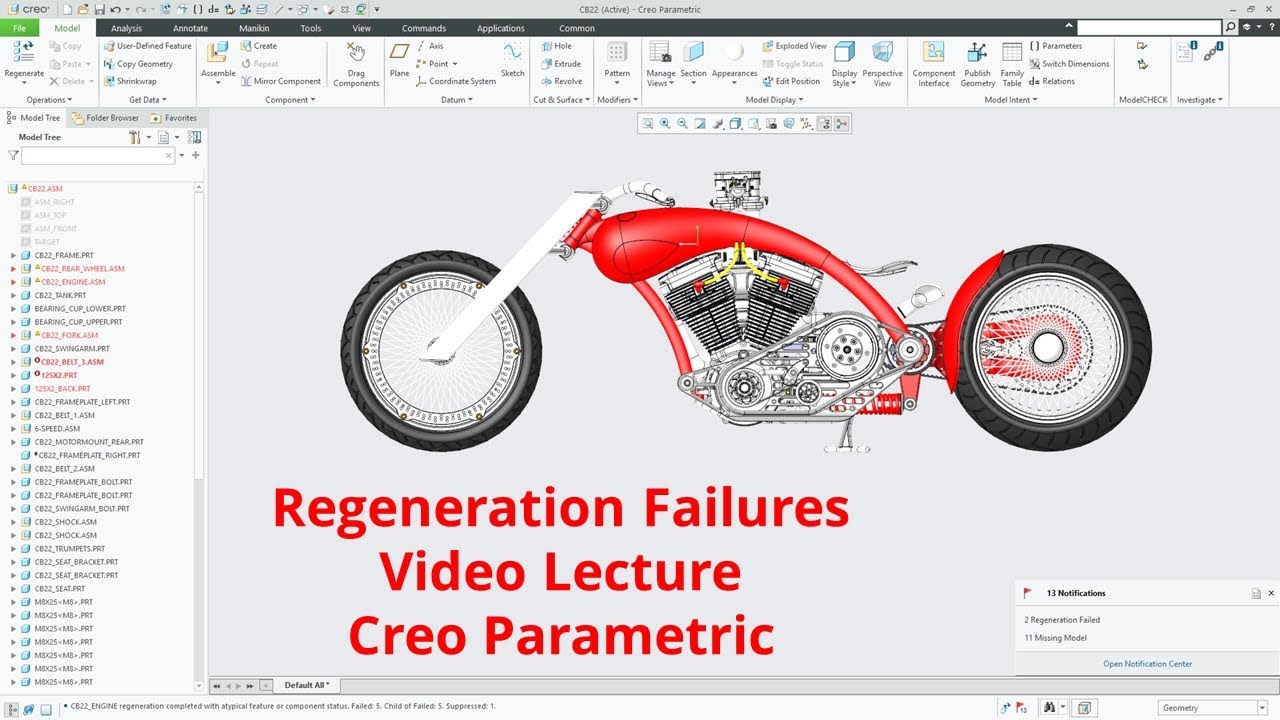Screen dimensions: 1280x720
Task: Expand CB22_ENGINE.ASM tree node
Action: point(14,282)
